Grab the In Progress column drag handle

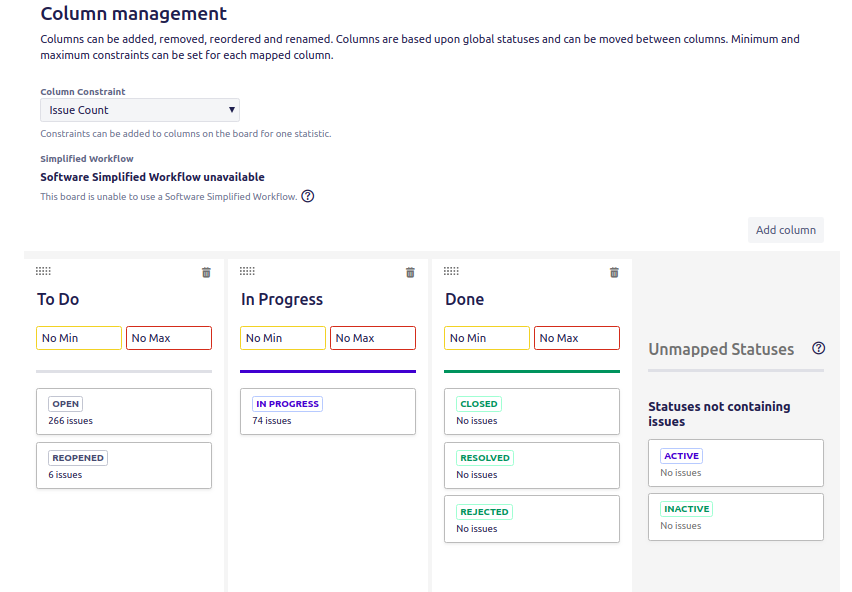(x=247, y=271)
